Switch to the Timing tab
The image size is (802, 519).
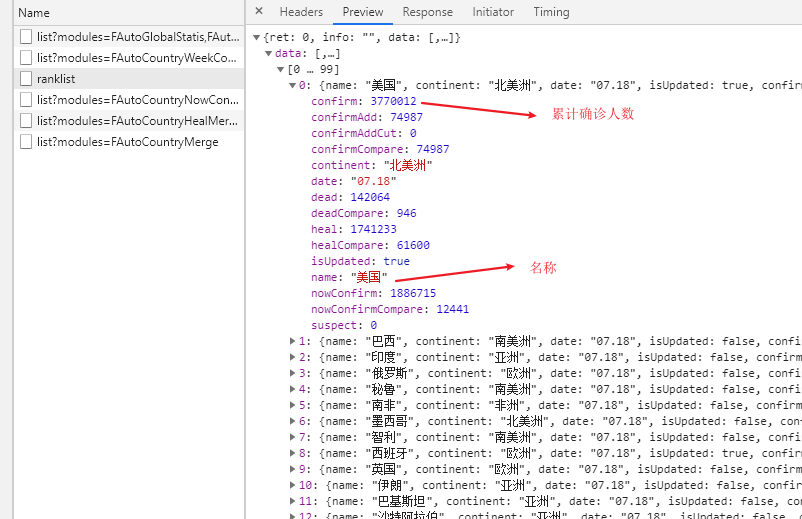pyautogui.click(x=551, y=12)
